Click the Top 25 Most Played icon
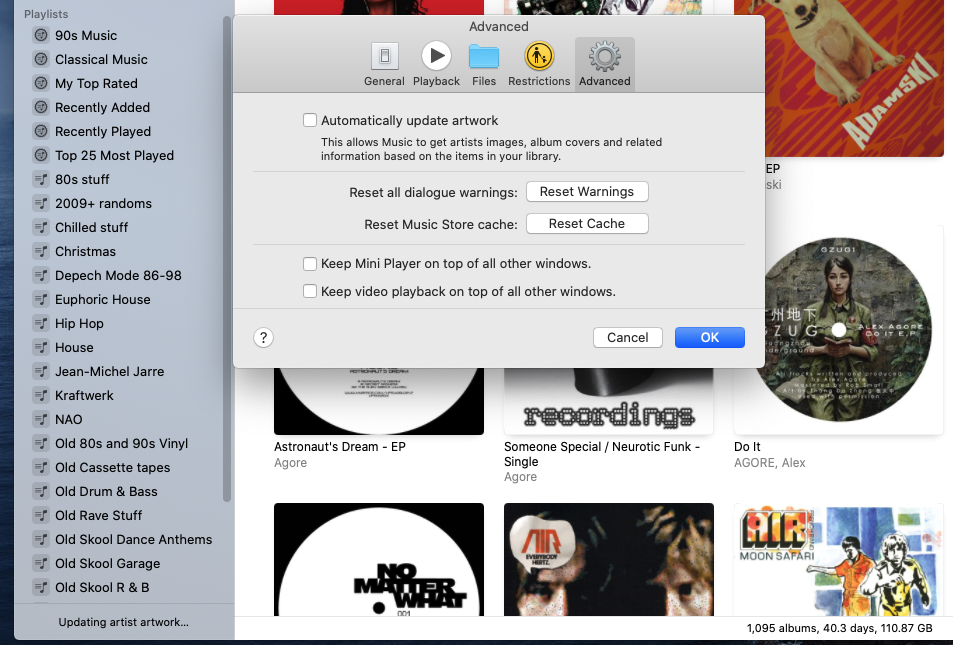Image resolution: width=953 pixels, height=645 pixels. [41, 156]
